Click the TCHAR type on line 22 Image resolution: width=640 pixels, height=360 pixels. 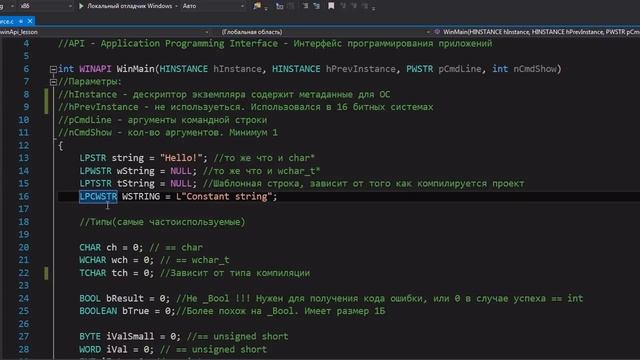(x=93, y=273)
